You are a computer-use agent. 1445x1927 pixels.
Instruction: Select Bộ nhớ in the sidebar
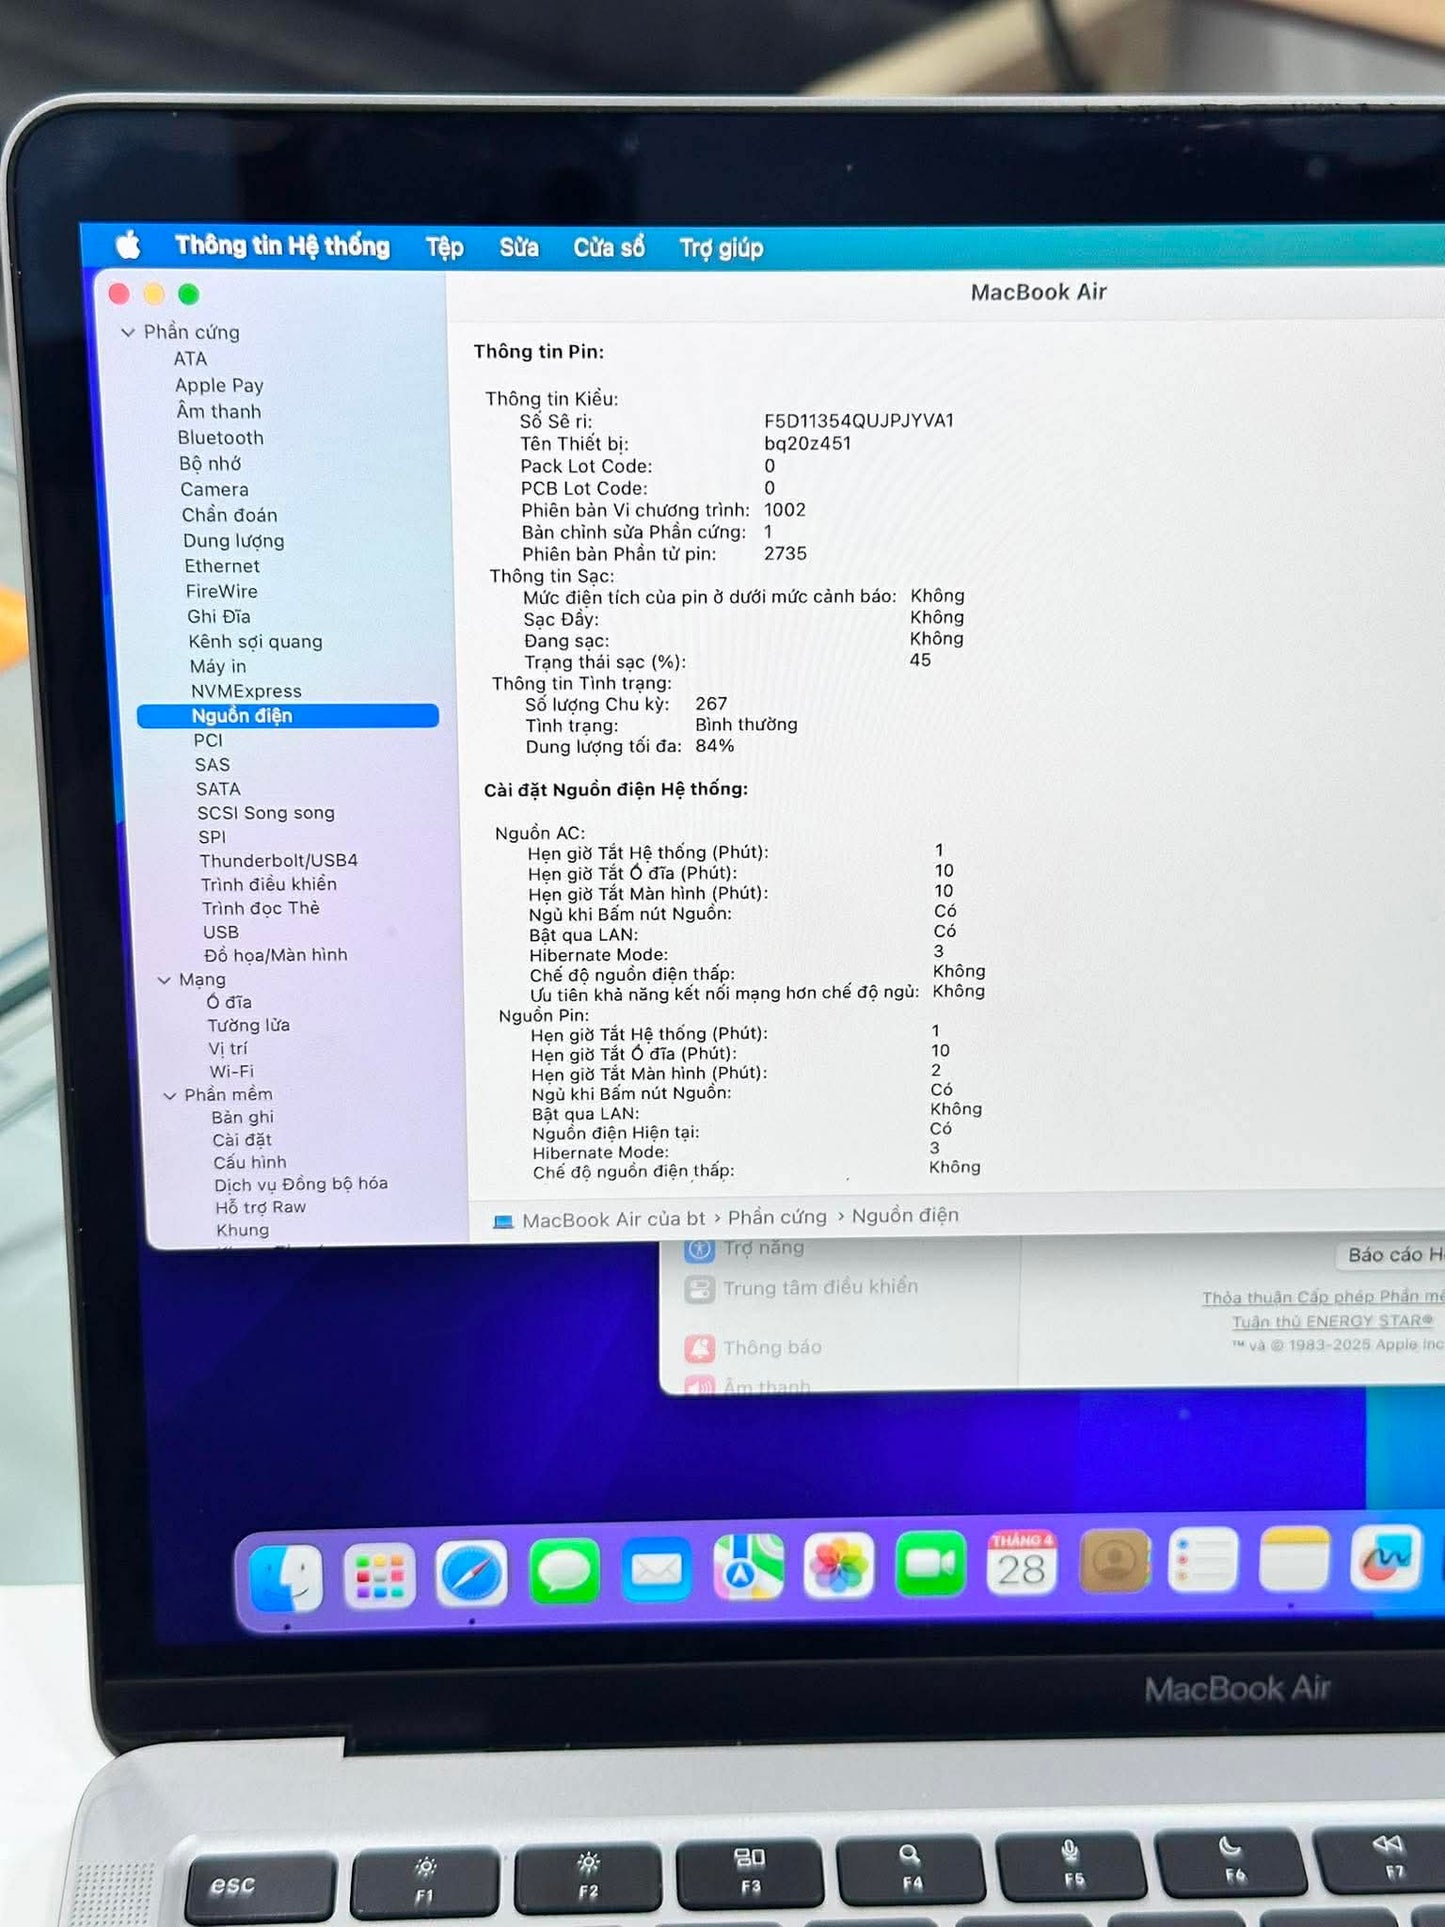pyautogui.click(x=210, y=463)
